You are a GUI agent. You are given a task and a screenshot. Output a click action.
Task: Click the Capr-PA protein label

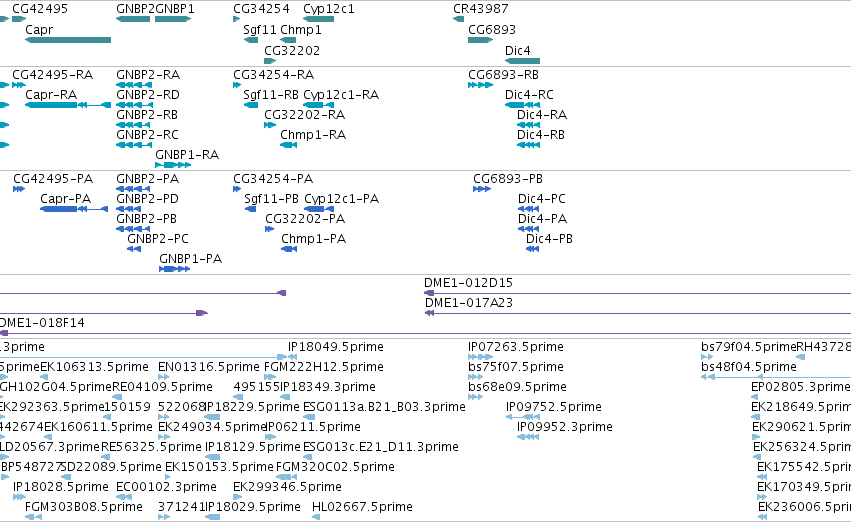pos(66,199)
